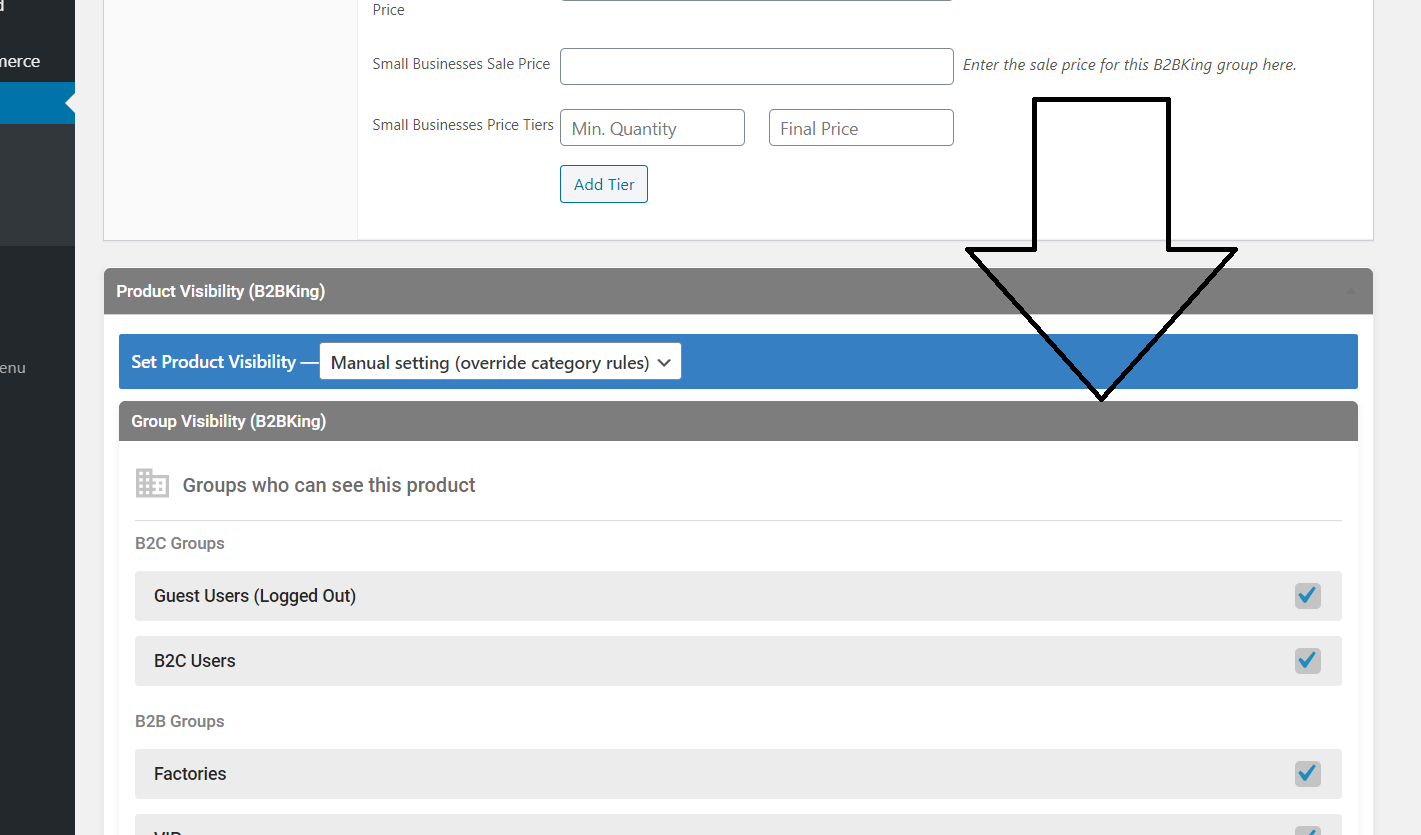Toggle the Guest Users (Logged Out) checkbox
Viewport: 1421px width, 835px height.
1307,596
